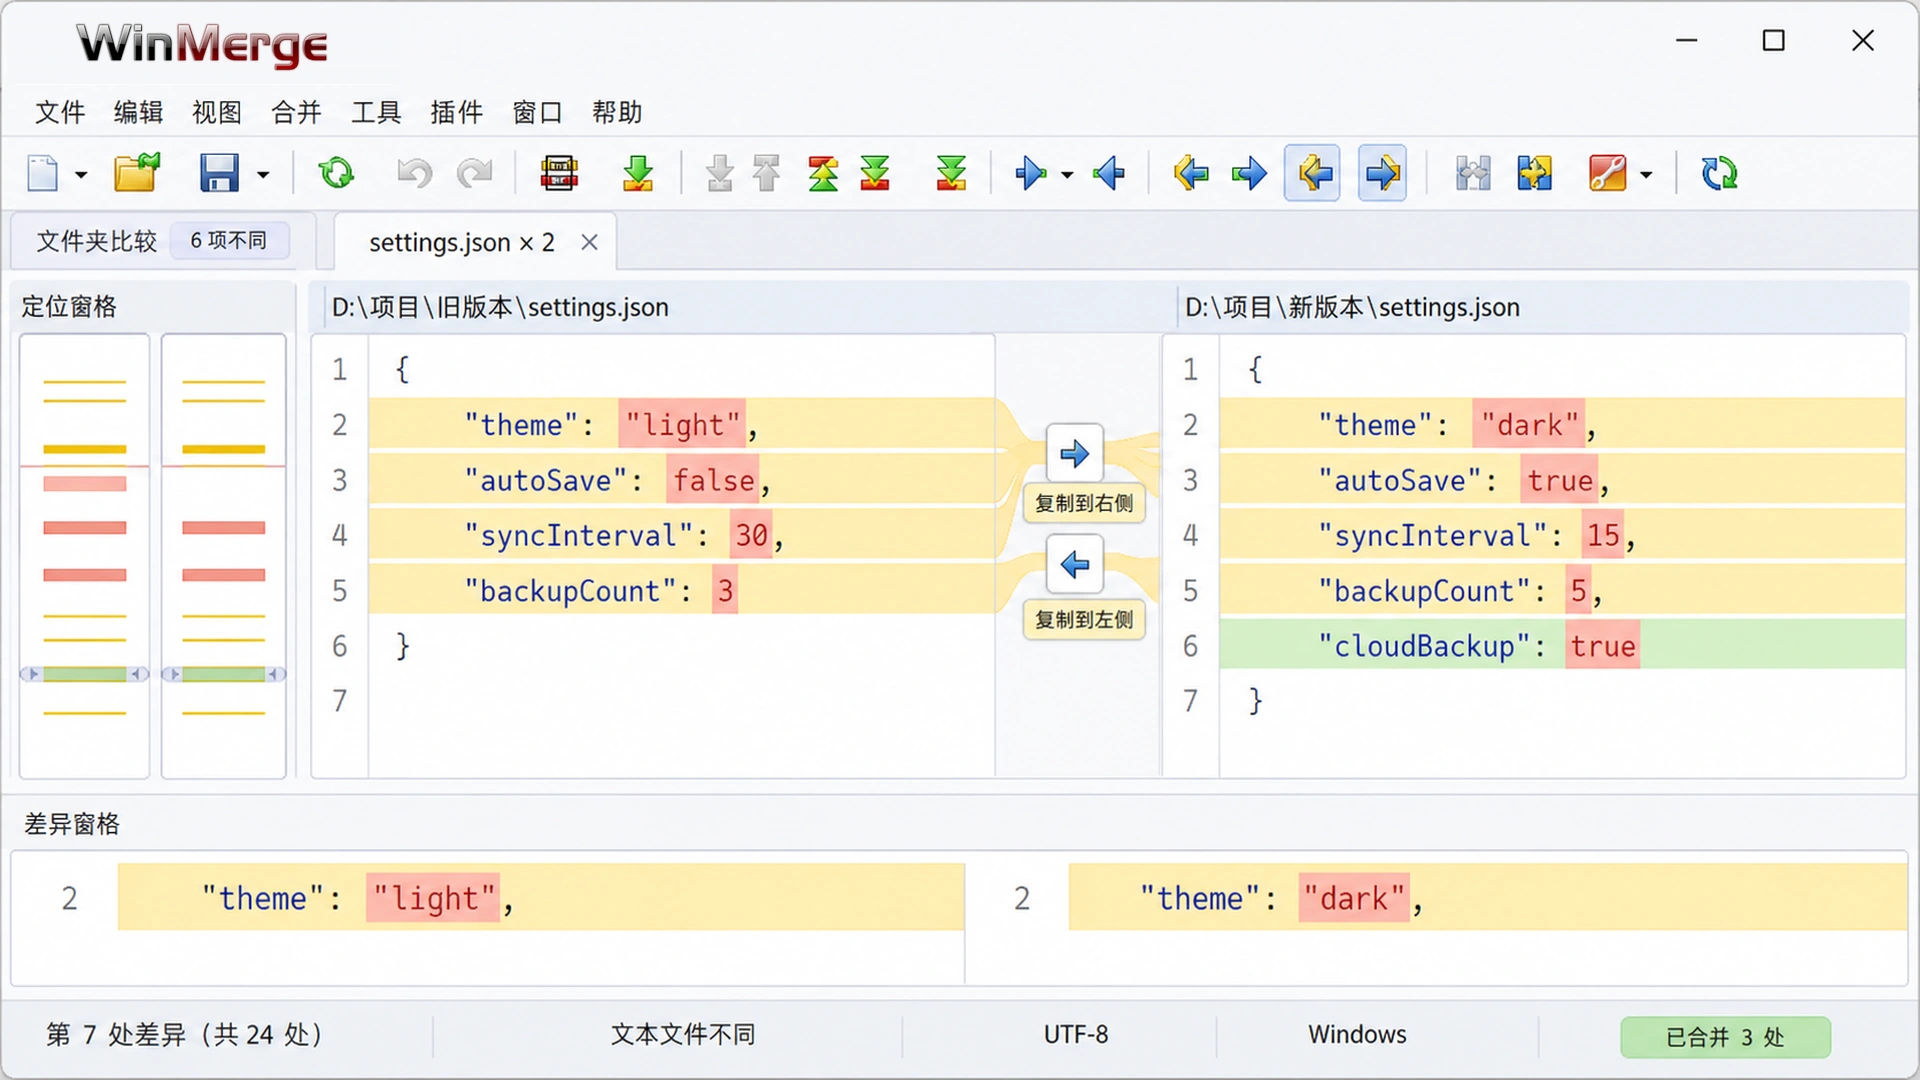Toggle the highlighted left-arrow toolbar button
Screen dimensions: 1920x1080
[1312, 173]
